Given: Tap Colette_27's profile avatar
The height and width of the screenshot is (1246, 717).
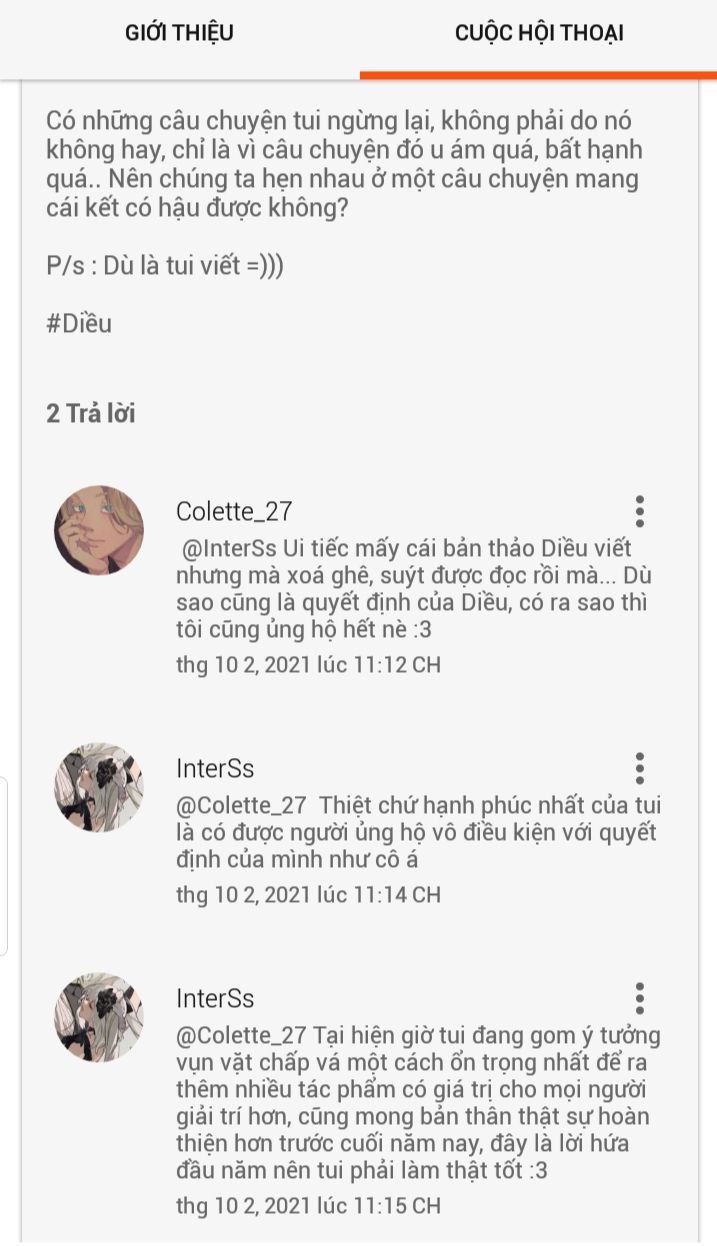Looking at the screenshot, I should coord(99,530).
